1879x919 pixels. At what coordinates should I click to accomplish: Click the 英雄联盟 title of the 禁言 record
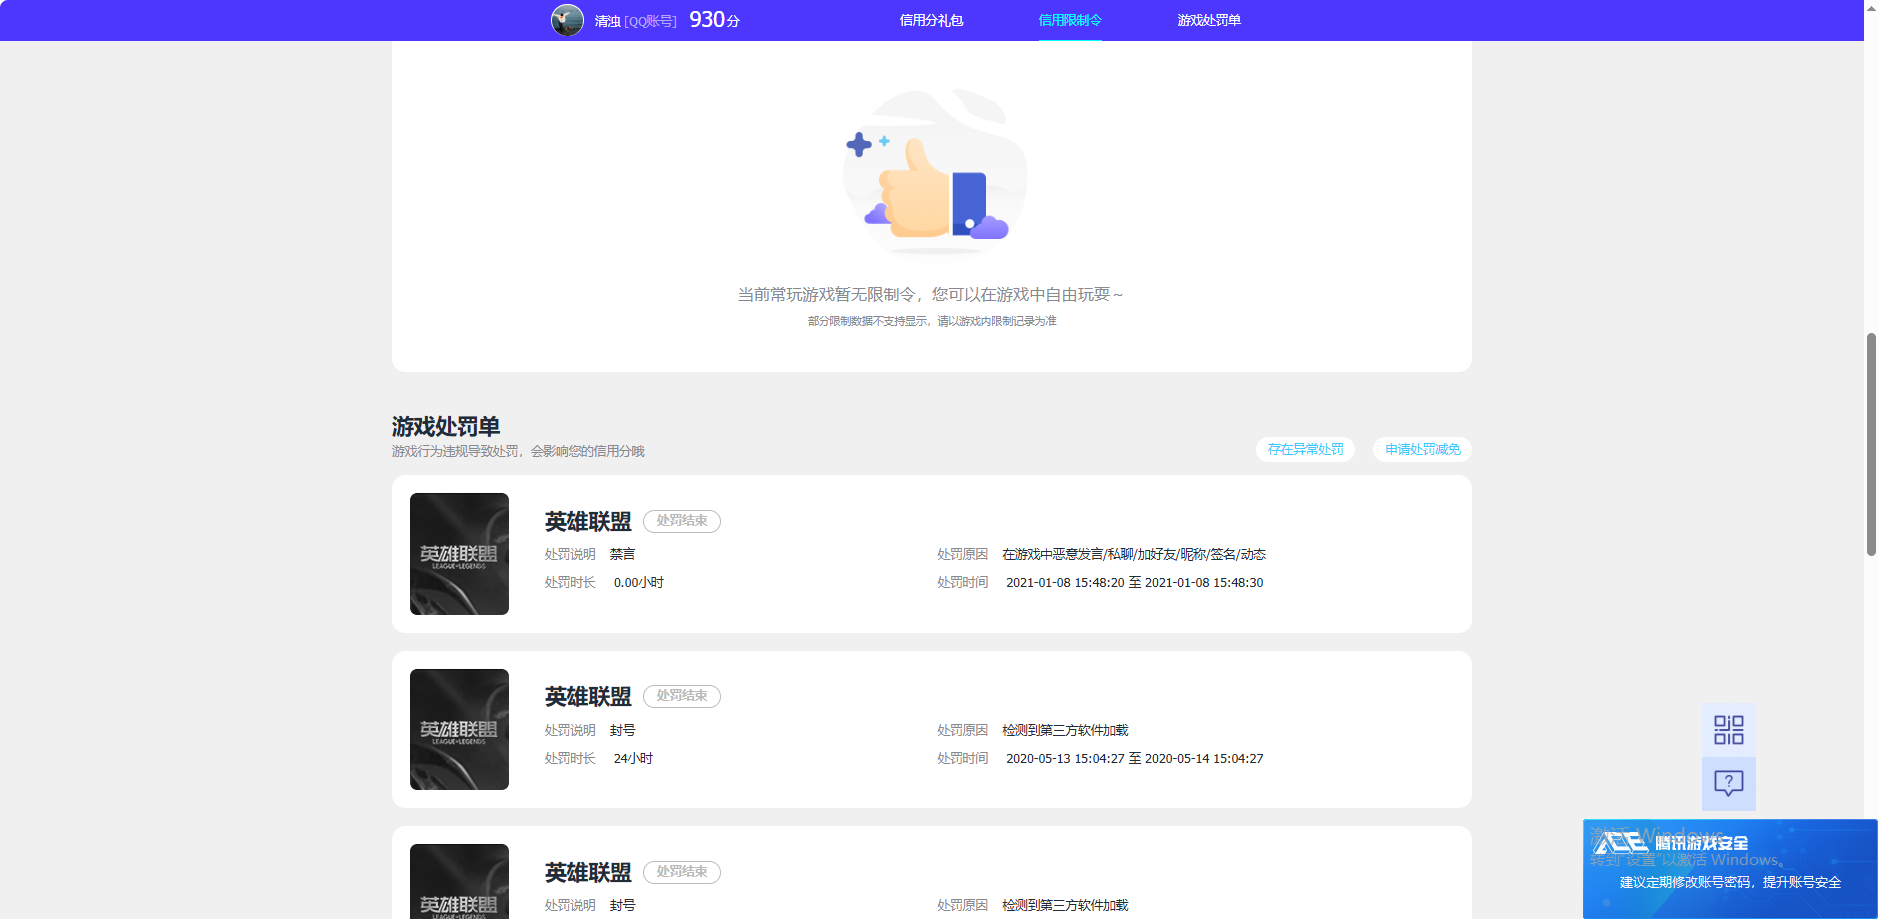click(588, 522)
